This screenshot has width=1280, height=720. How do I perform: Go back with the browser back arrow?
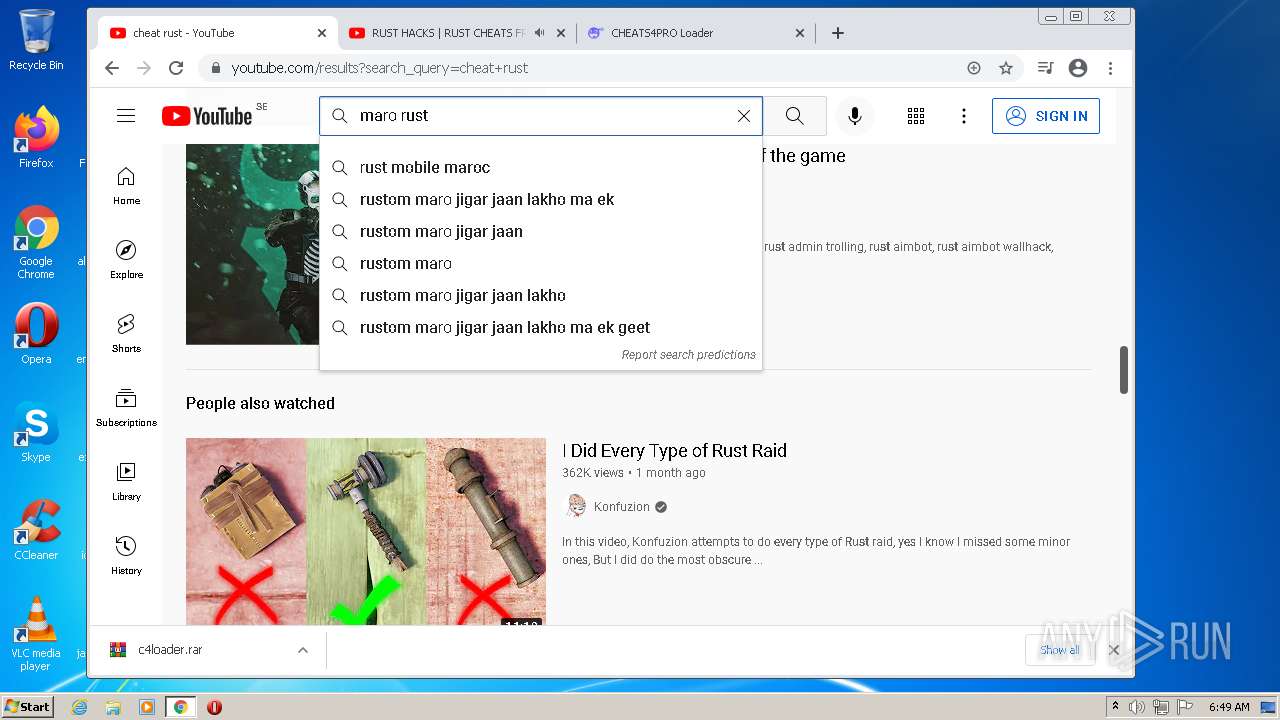112,68
